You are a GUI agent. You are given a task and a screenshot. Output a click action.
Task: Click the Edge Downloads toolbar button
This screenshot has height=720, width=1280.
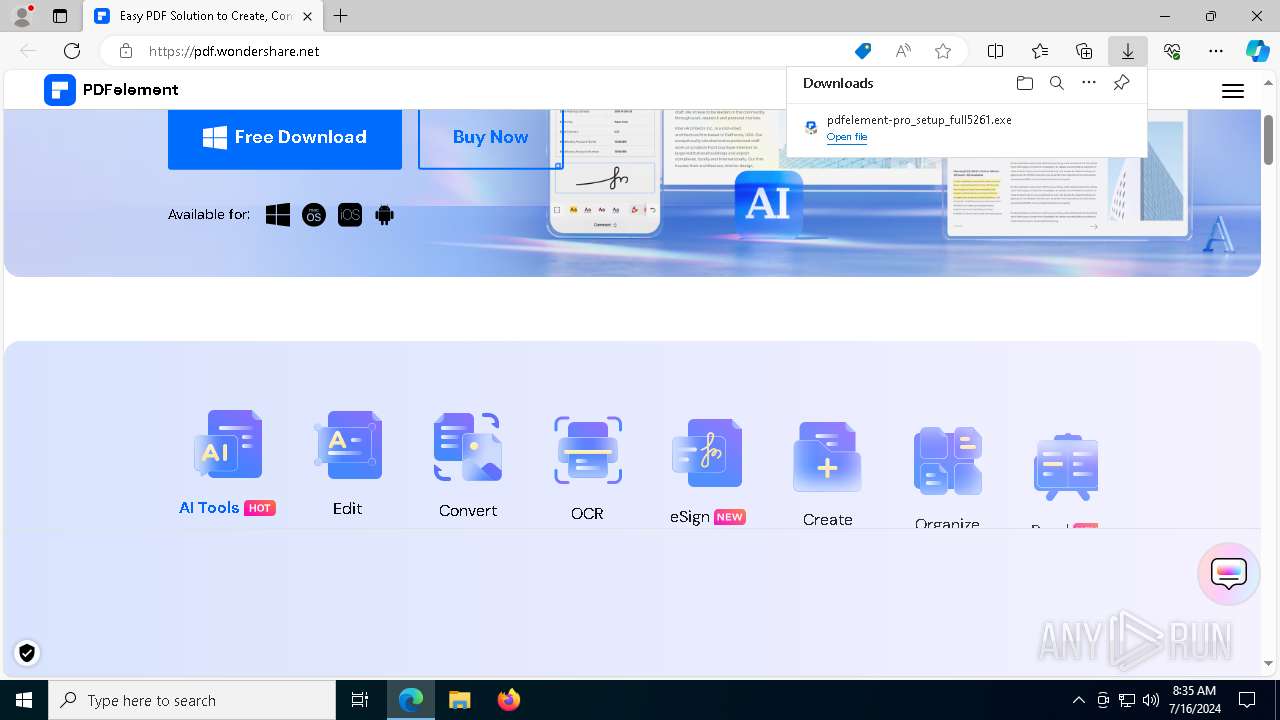1127,51
